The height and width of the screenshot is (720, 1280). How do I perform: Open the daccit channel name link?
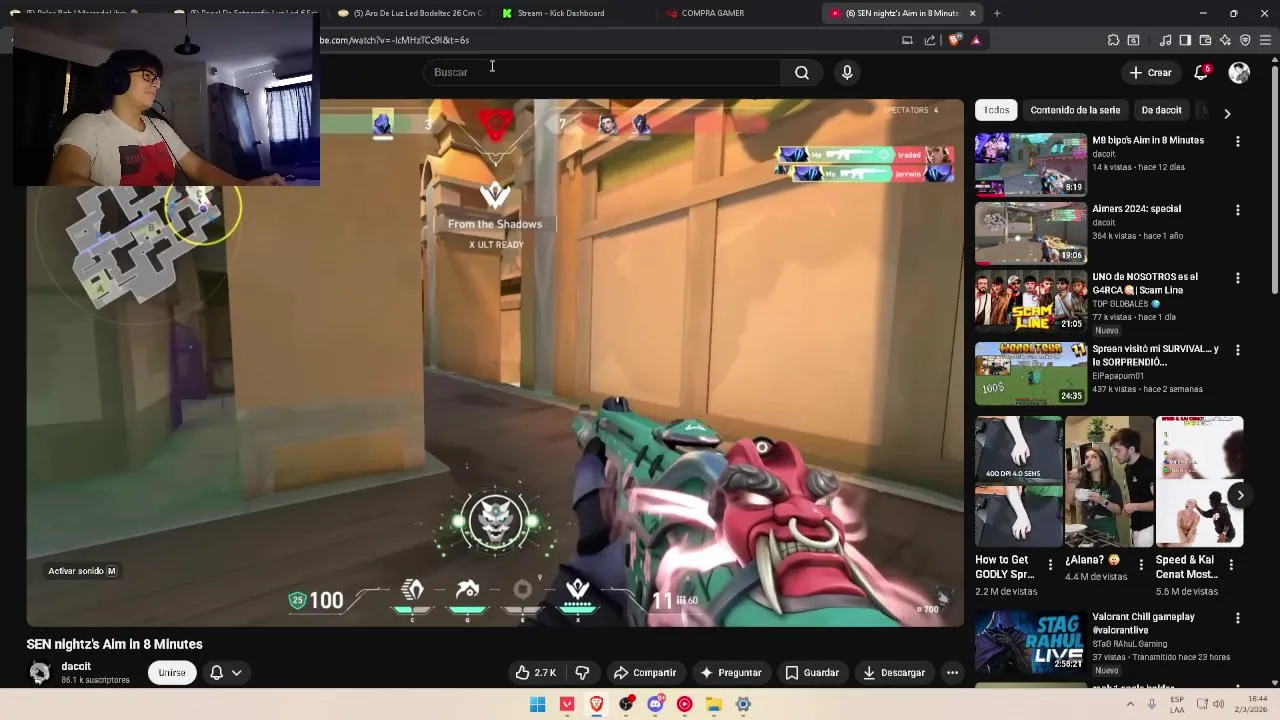click(x=76, y=667)
